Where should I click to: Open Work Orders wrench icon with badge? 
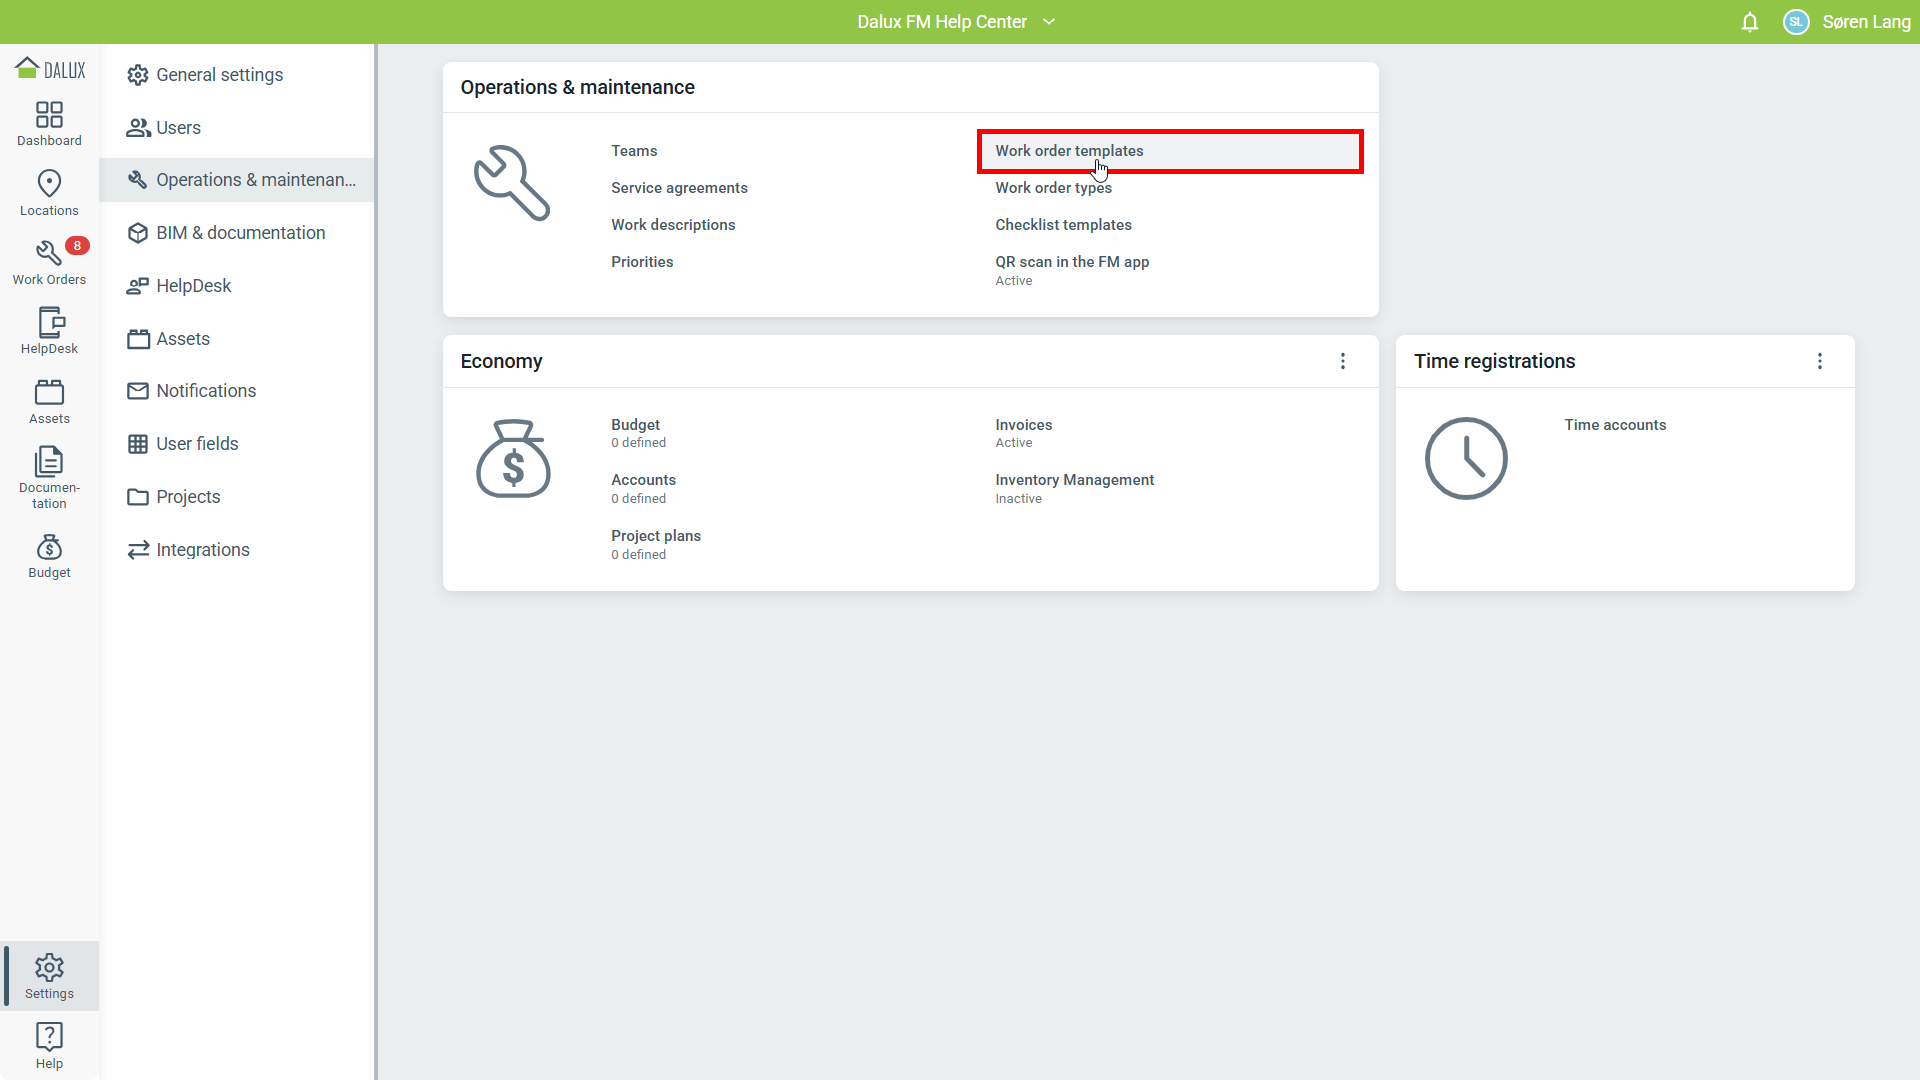[x=49, y=262]
